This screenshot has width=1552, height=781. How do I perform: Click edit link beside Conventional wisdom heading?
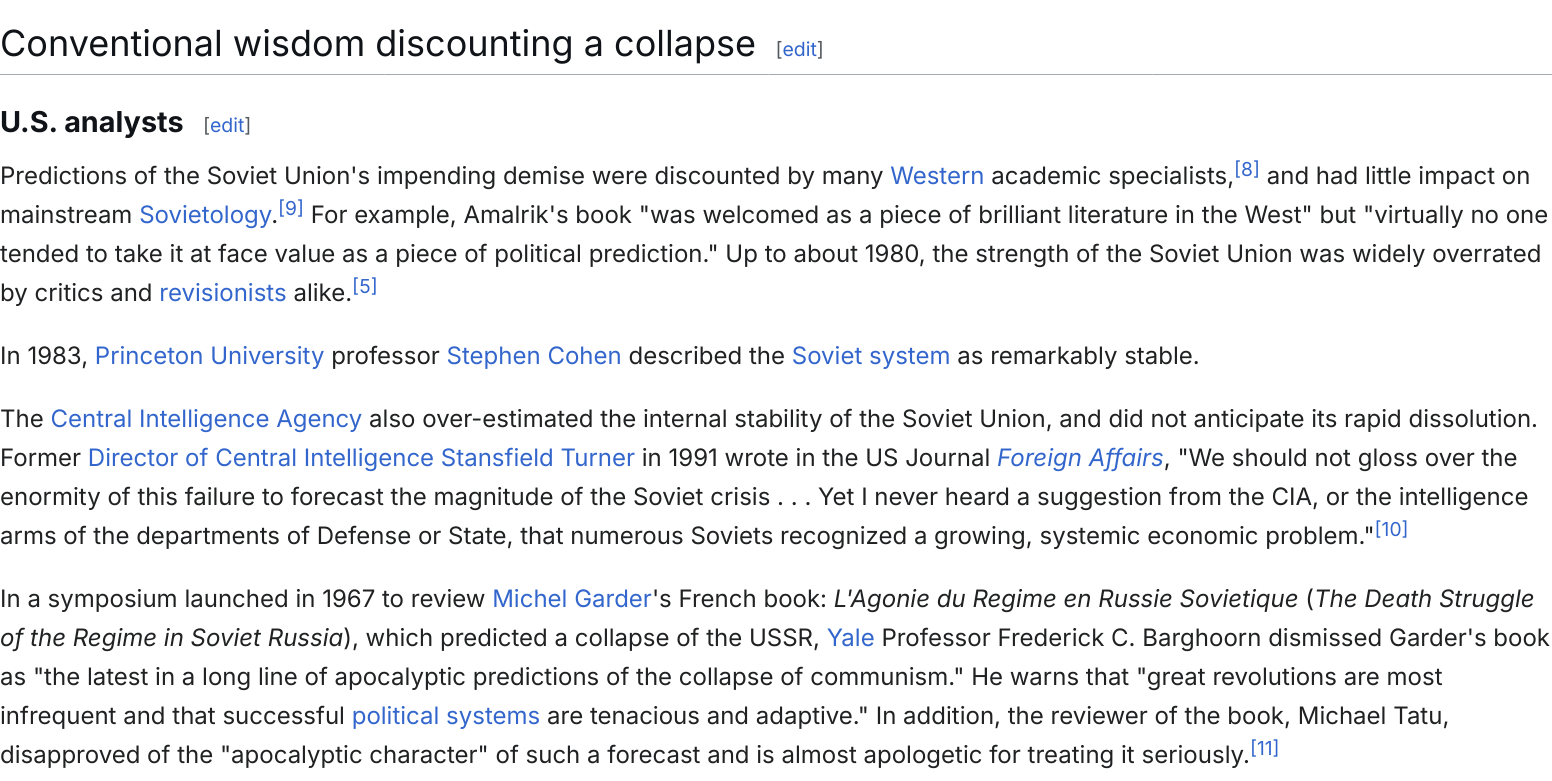(799, 49)
